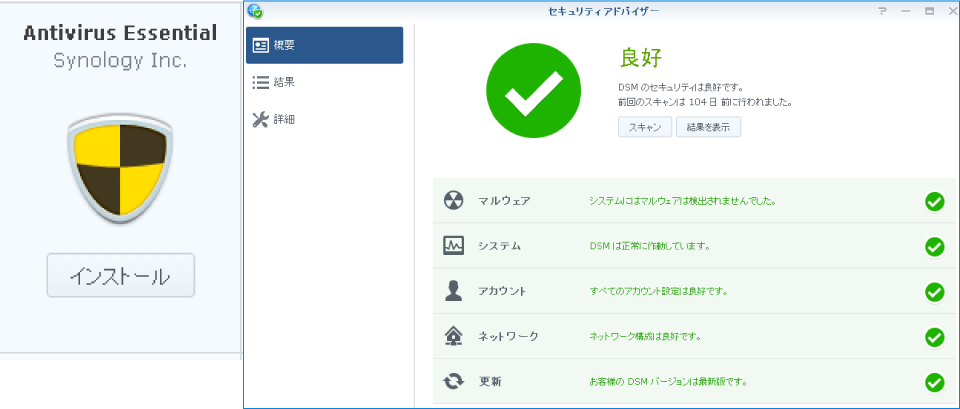Select the システム category label

click(499, 246)
